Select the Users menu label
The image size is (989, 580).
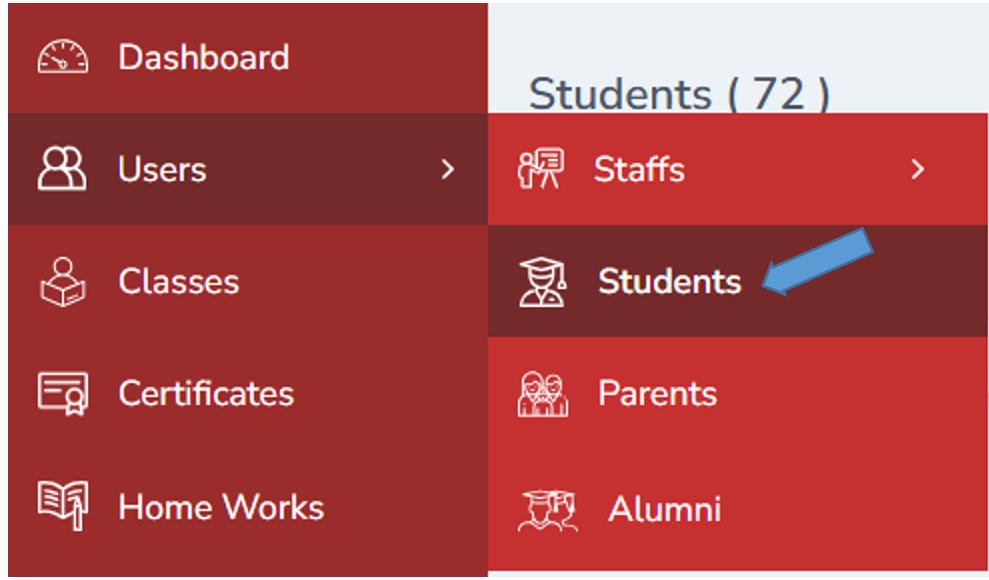(x=162, y=169)
